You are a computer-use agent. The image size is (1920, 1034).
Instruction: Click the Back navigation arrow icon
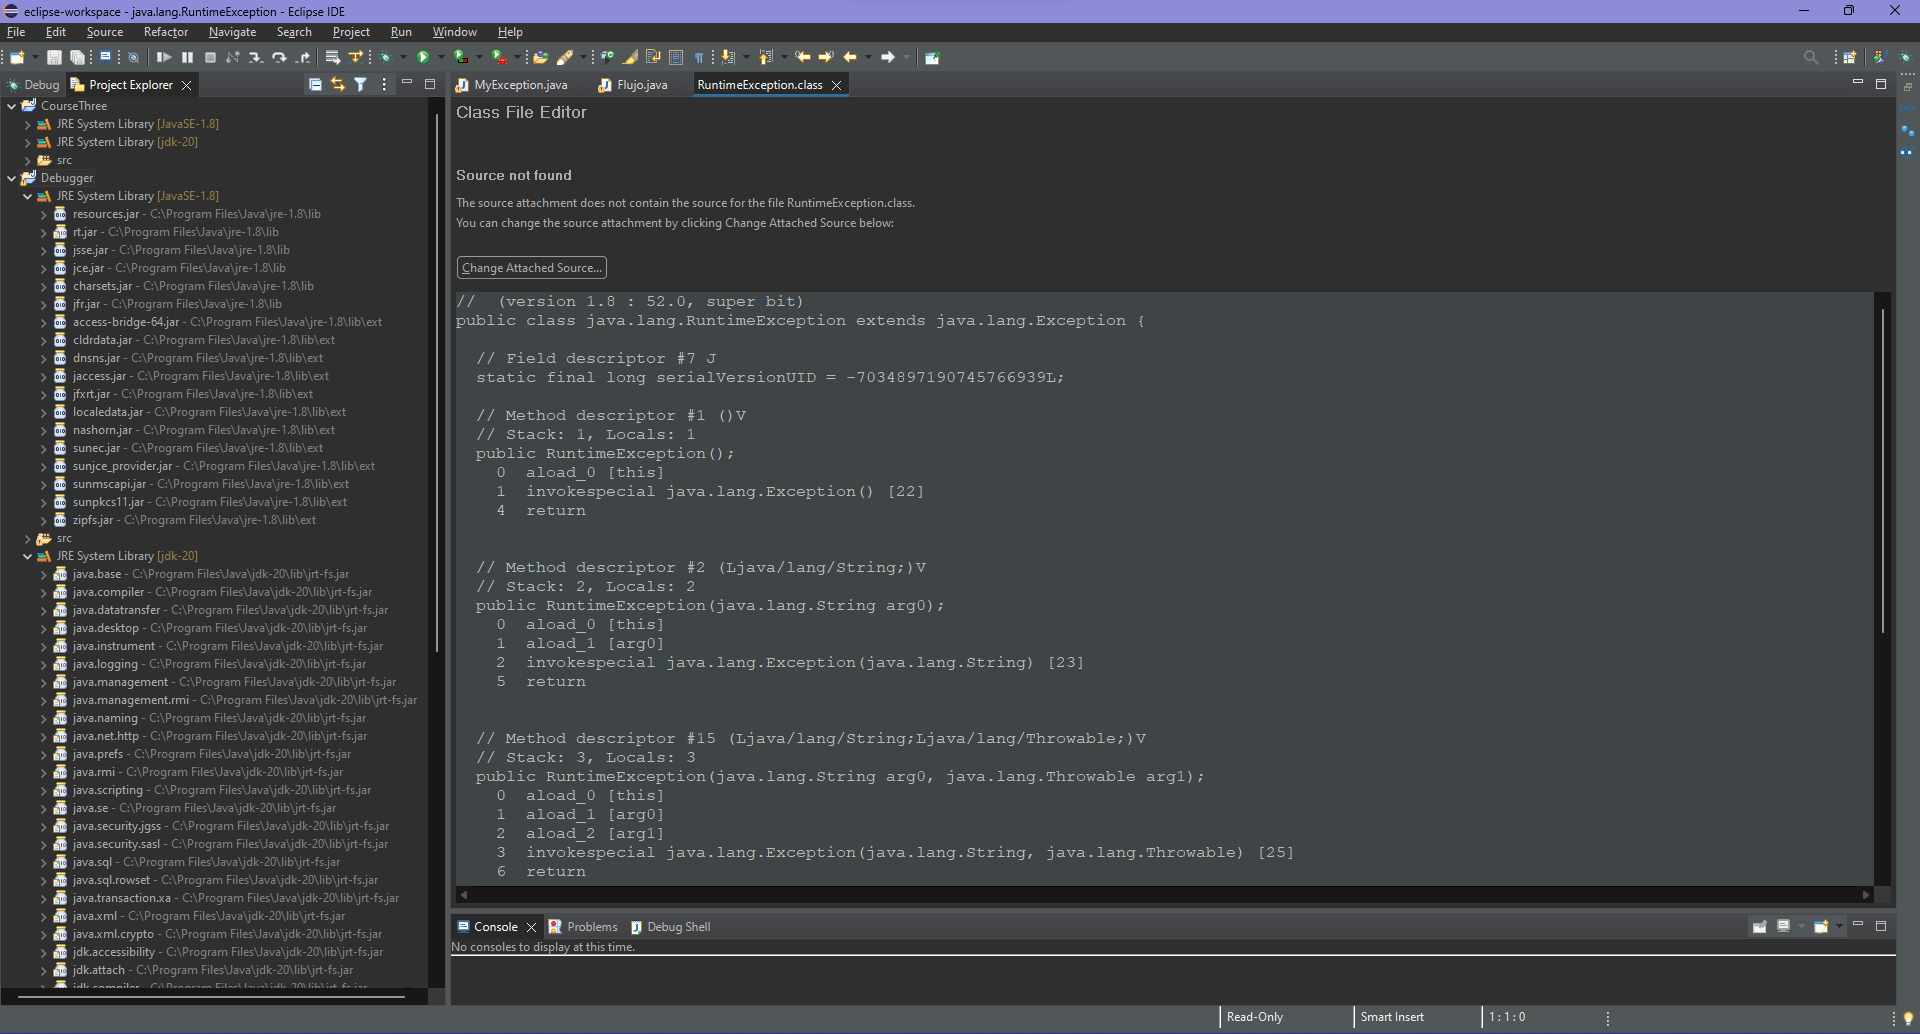click(850, 57)
